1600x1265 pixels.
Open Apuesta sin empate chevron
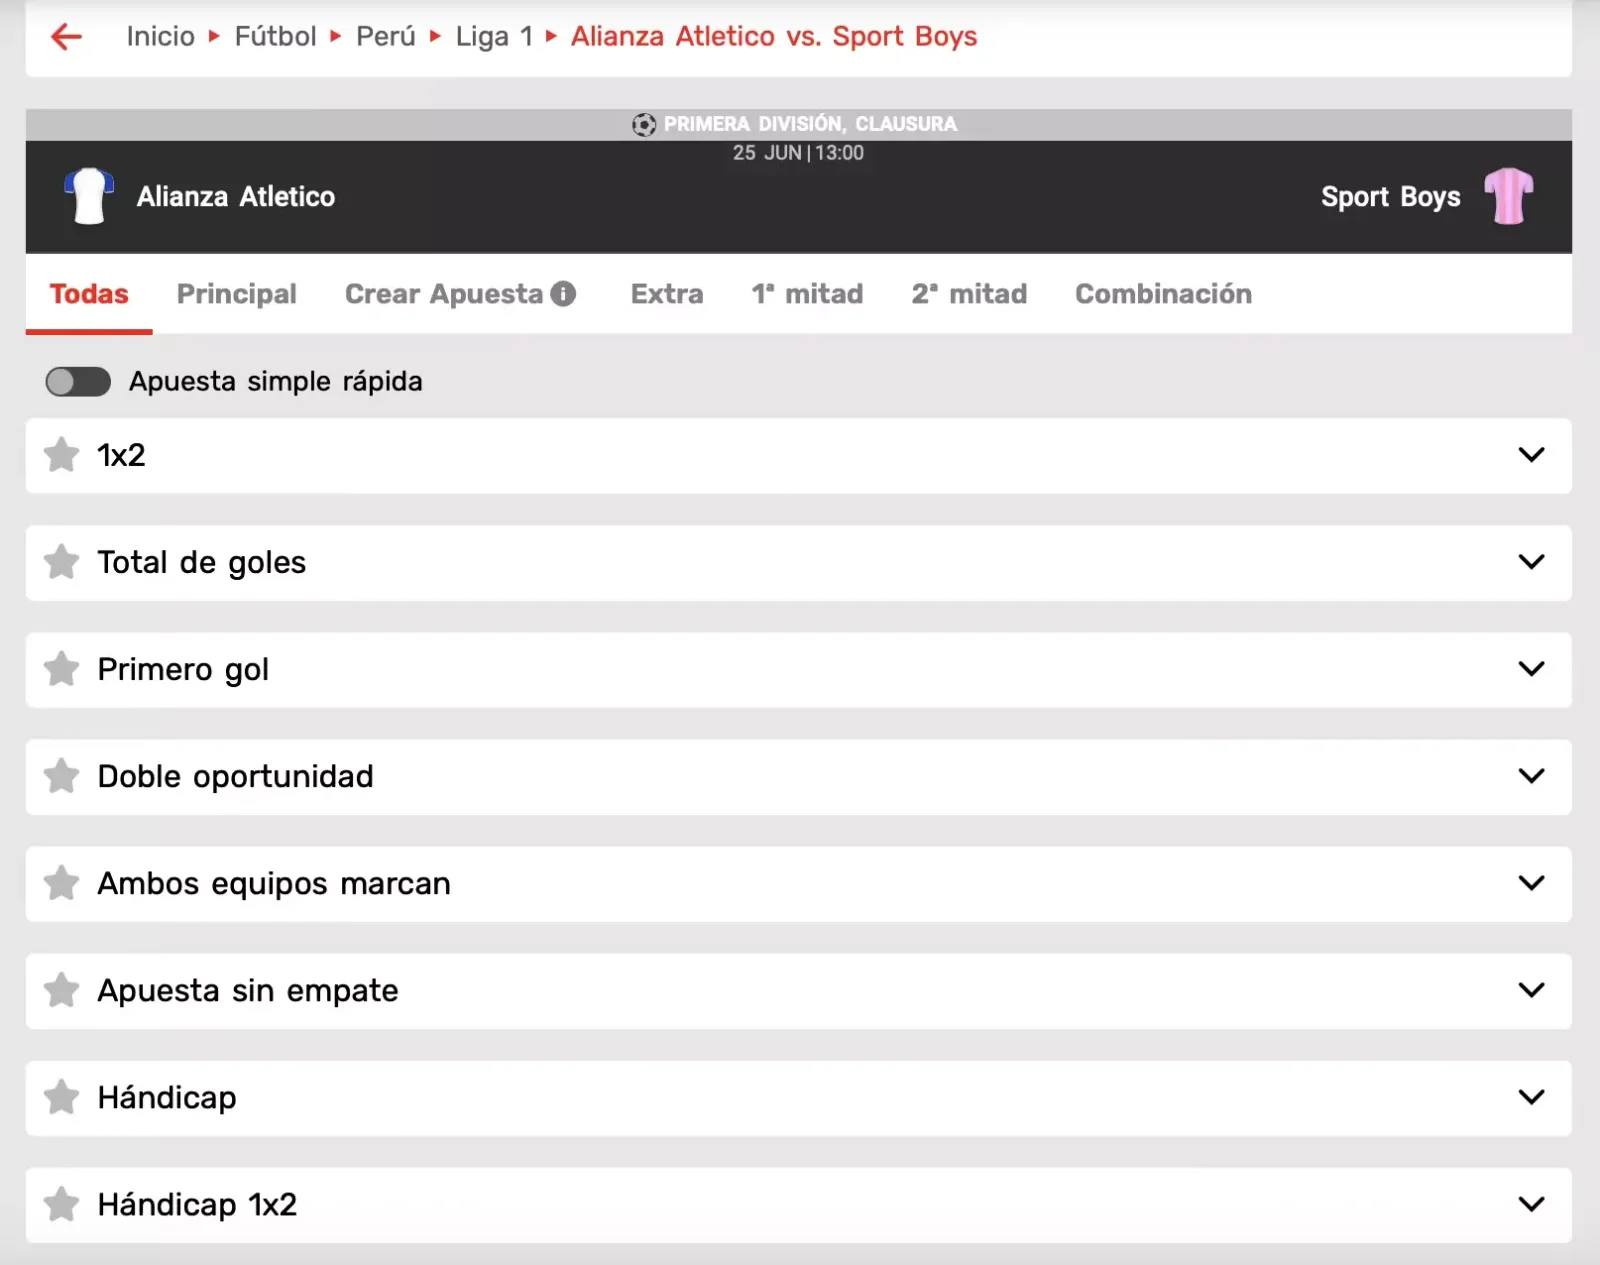tap(1531, 990)
